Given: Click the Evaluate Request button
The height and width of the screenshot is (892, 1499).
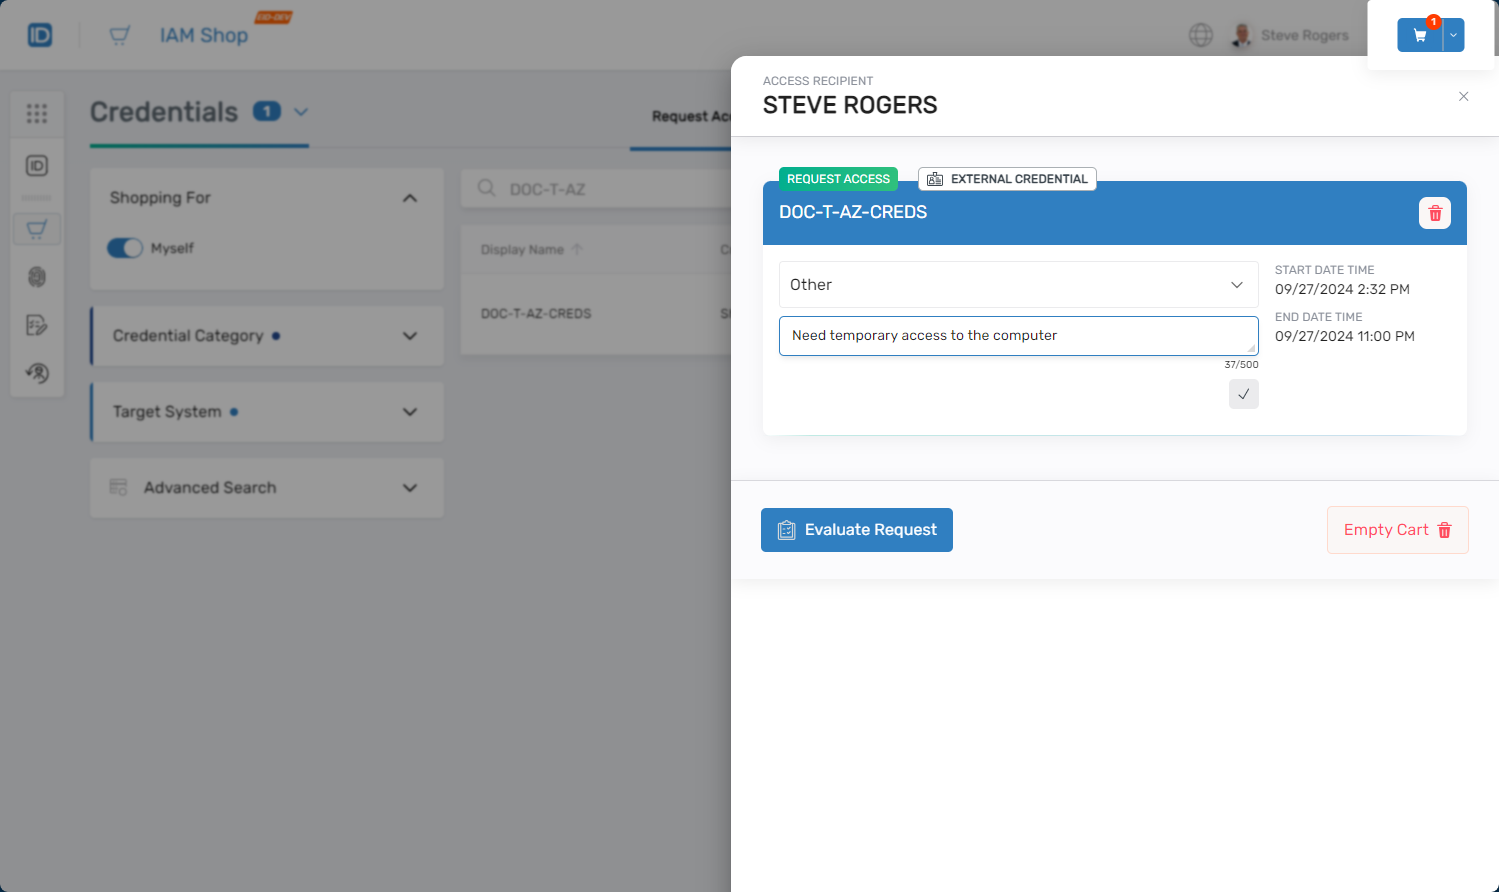Looking at the screenshot, I should coord(856,530).
